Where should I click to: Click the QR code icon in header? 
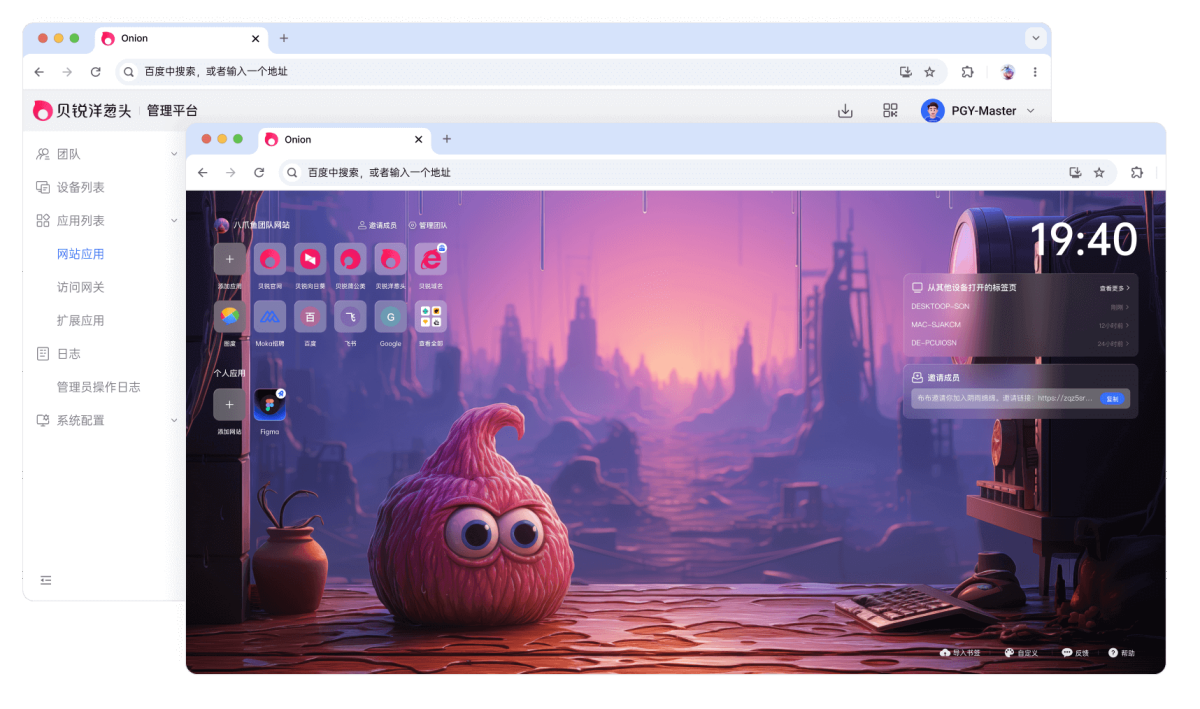(890, 111)
